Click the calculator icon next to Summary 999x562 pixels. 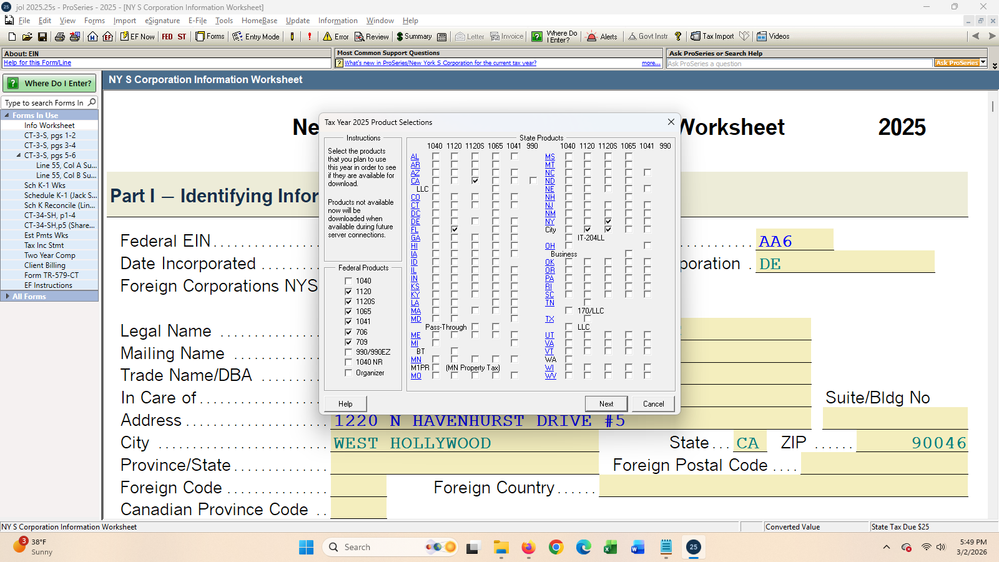tap(442, 36)
